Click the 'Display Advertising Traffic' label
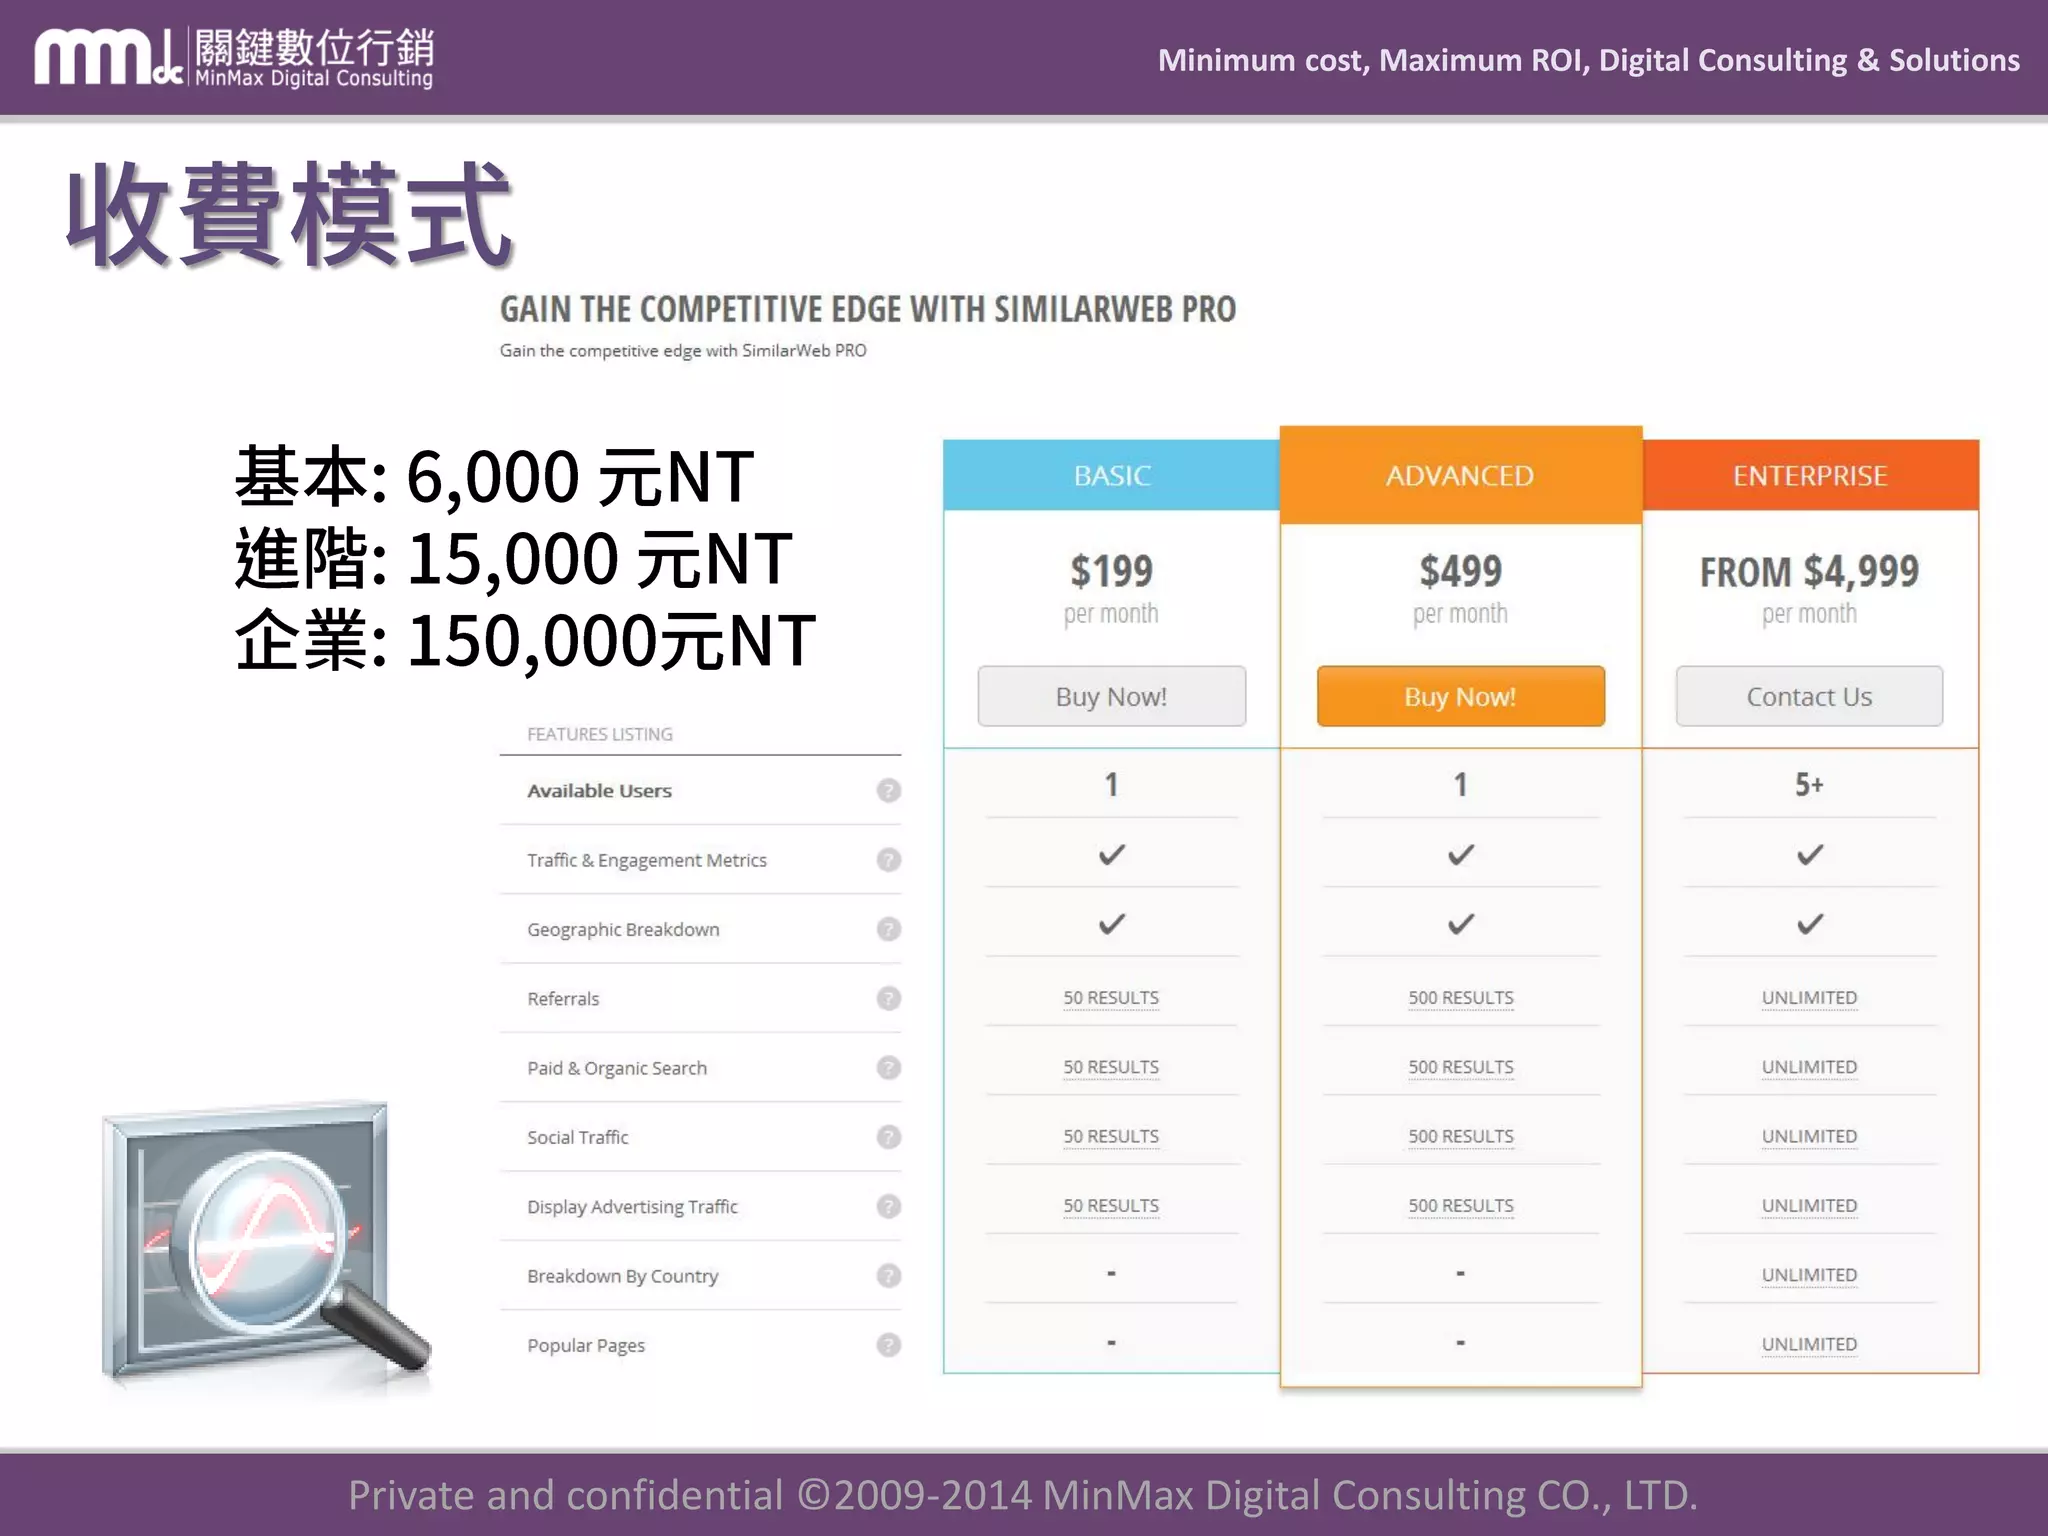The image size is (2048, 1536). click(x=632, y=1207)
